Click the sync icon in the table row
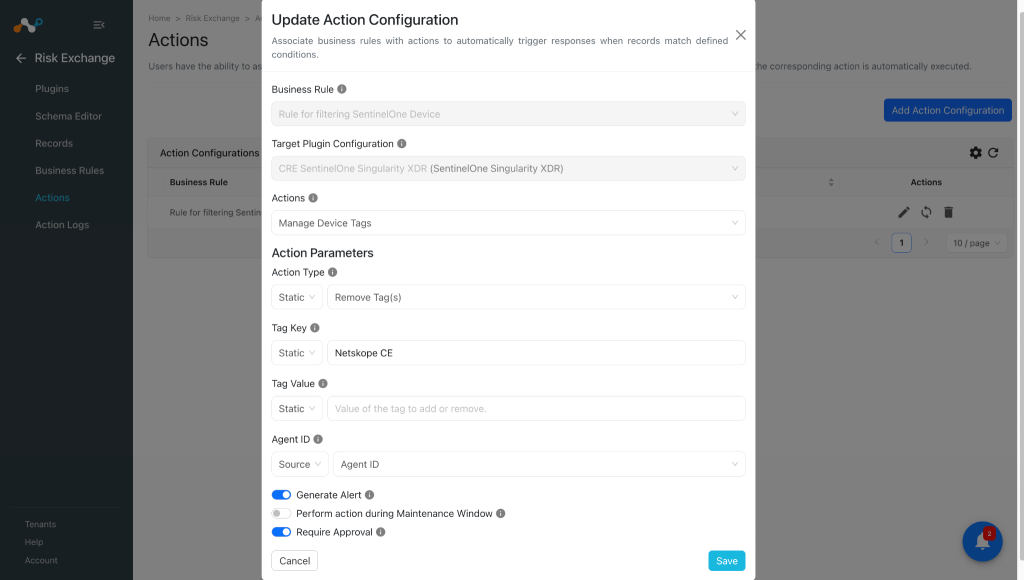Viewport: 1024px width, 580px height. tap(926, 212)
